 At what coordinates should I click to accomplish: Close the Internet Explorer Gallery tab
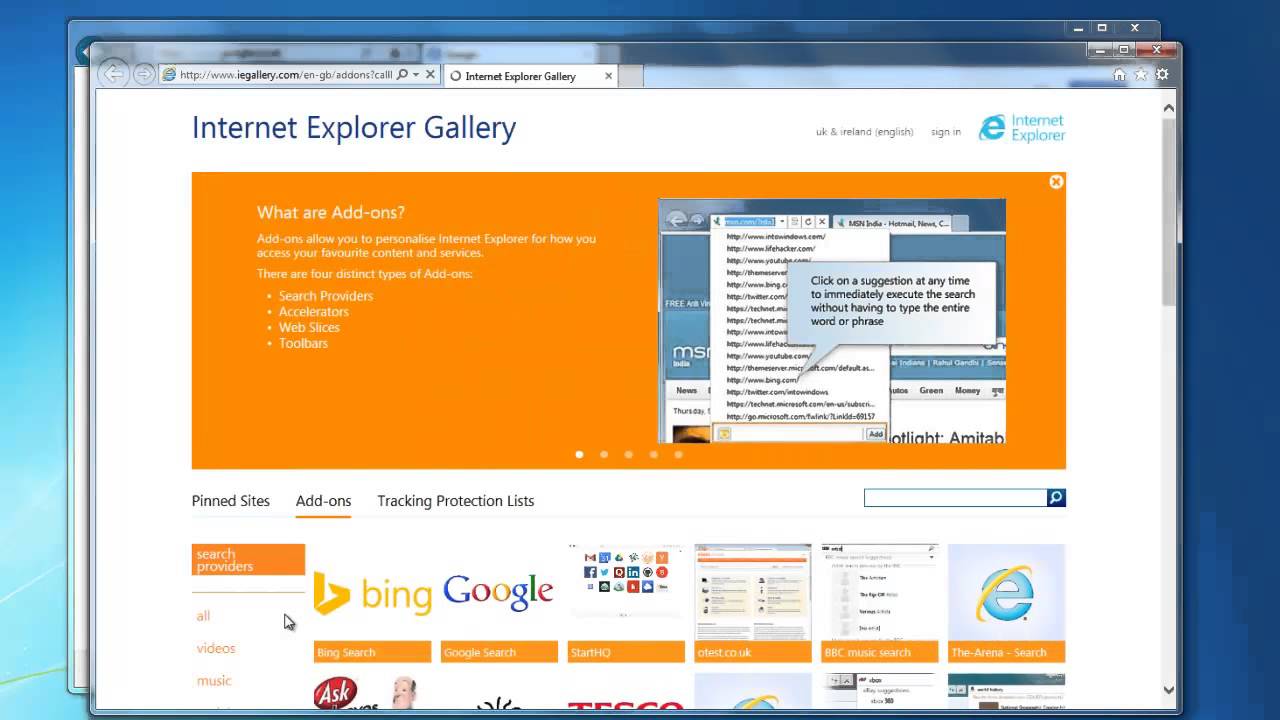pos(608,76)
